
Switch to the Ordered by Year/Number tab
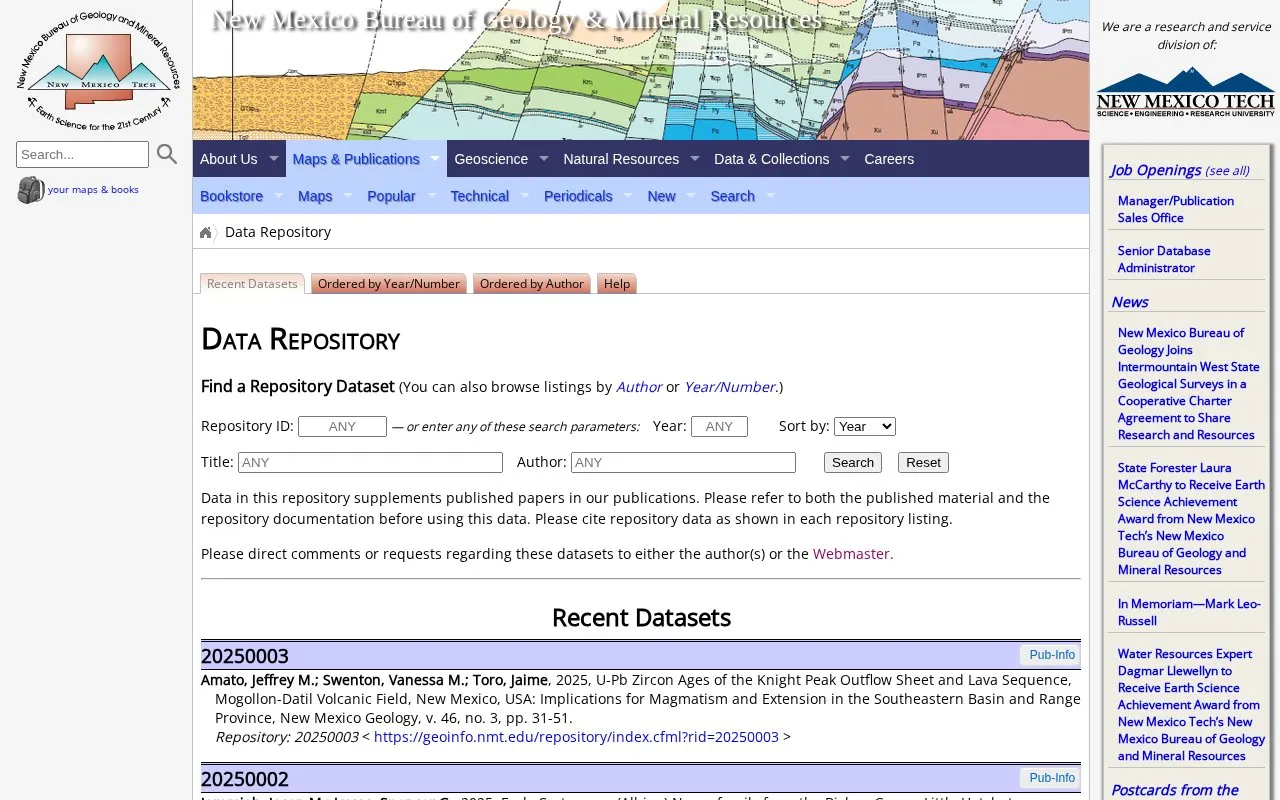click(x=389, y=284)
